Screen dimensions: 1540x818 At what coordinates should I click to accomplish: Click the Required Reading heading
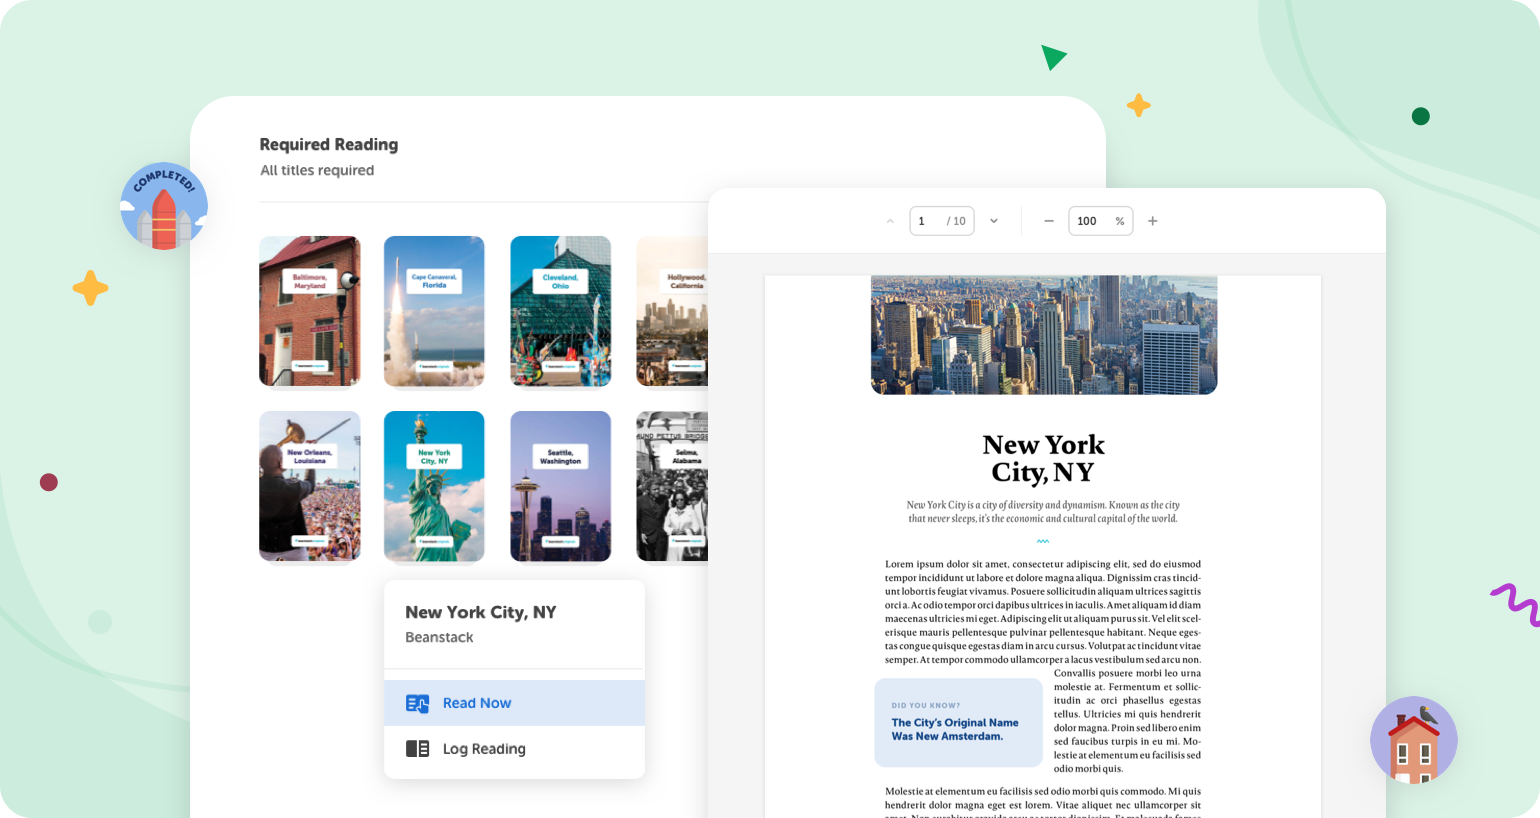point(329,145)
